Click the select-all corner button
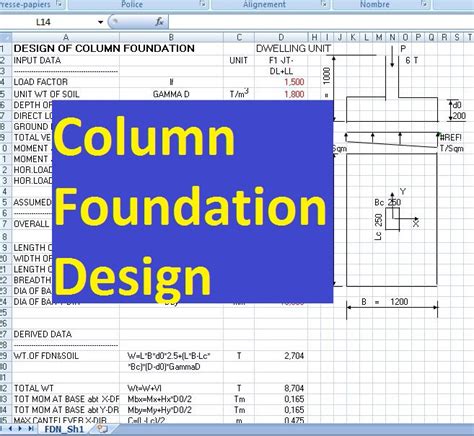The height and width of the screenshot is (436, 474). tap(6, 37)
